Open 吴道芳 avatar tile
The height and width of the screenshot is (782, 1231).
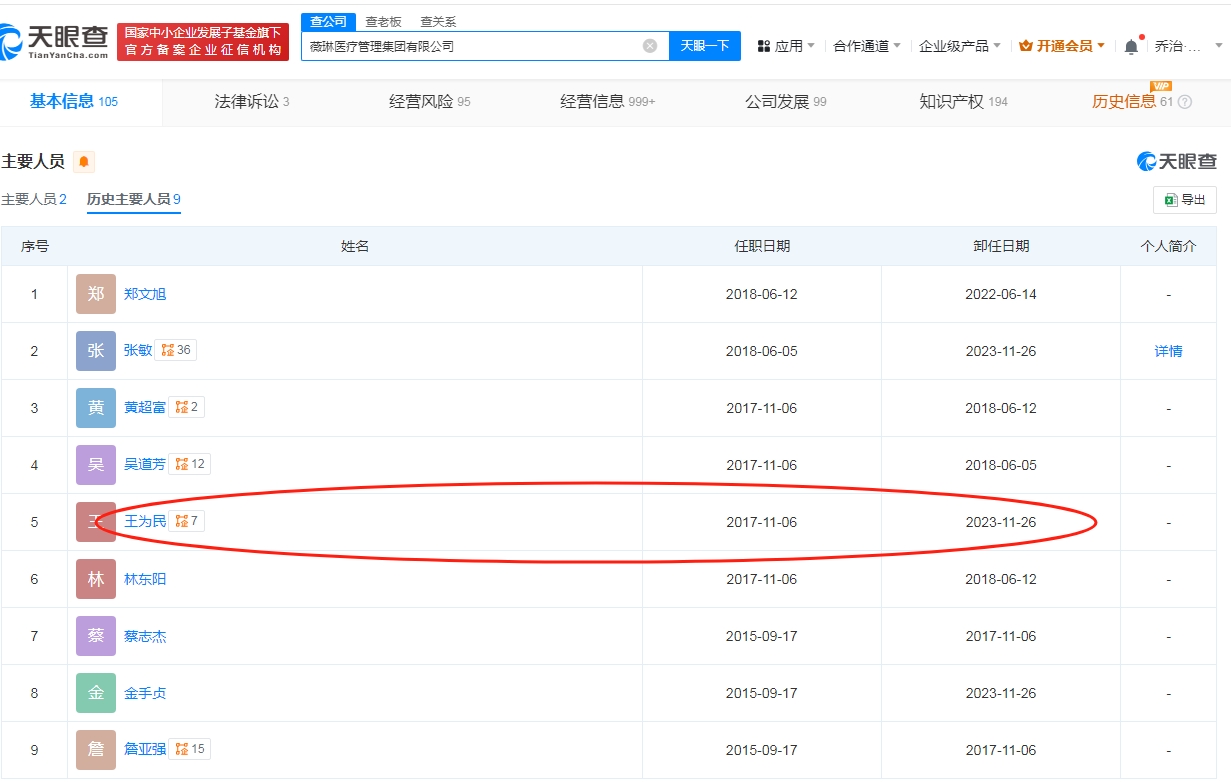(x=96, y=465)
